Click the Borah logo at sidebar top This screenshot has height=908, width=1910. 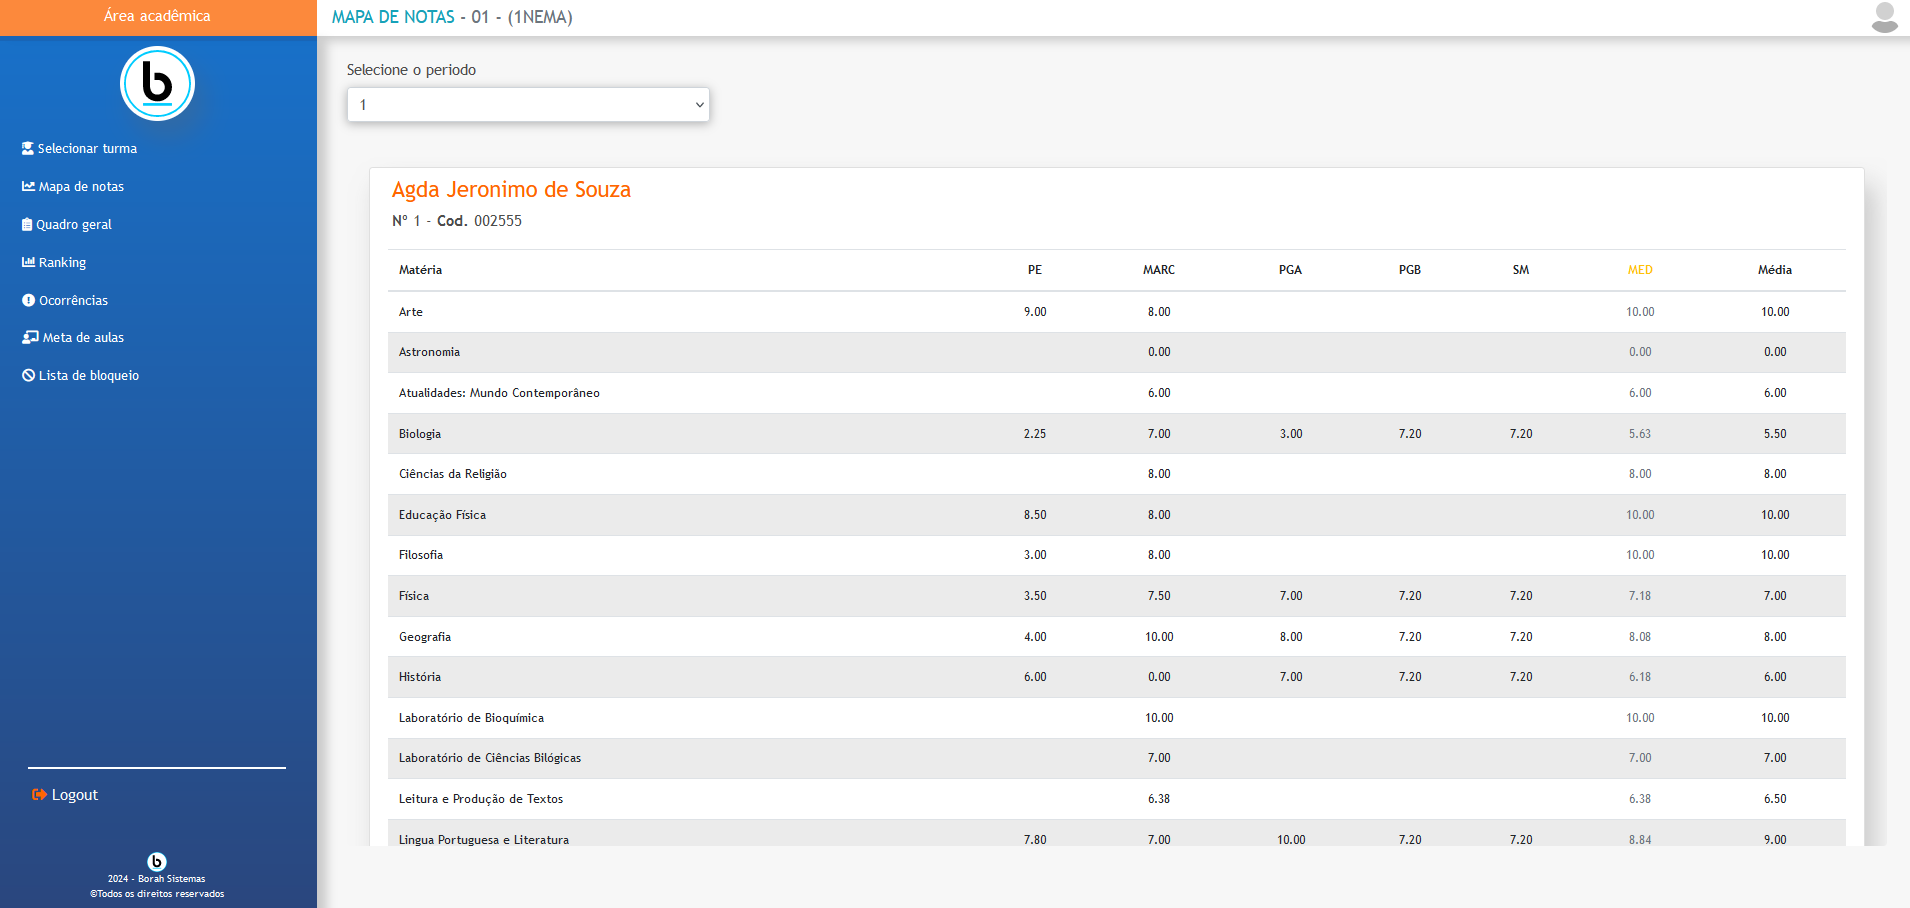click(x=157, y=83)
